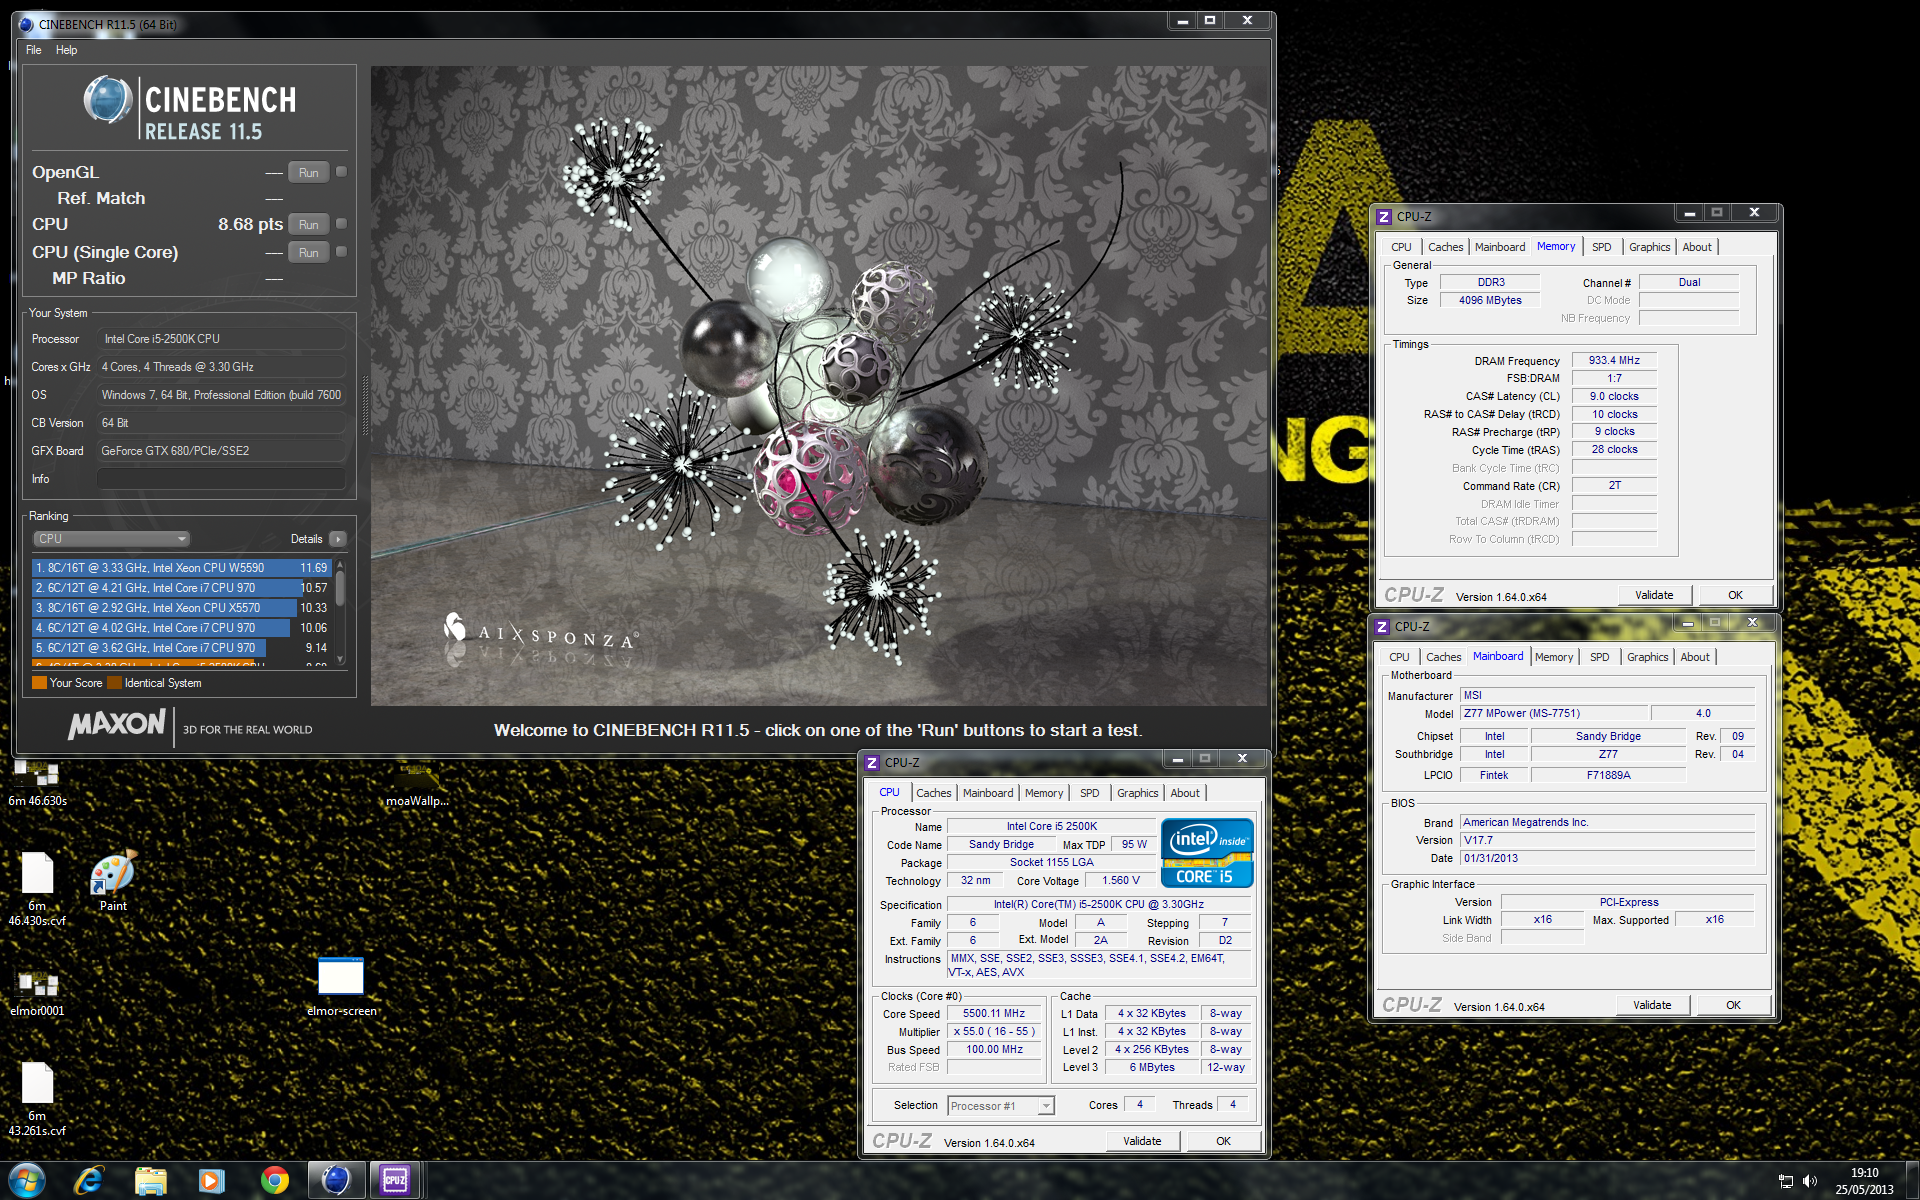Switch to CPU tab in Memory CPU-Z window
The width and height of the screenshot is (1920, 1200).
[1401, 247]
